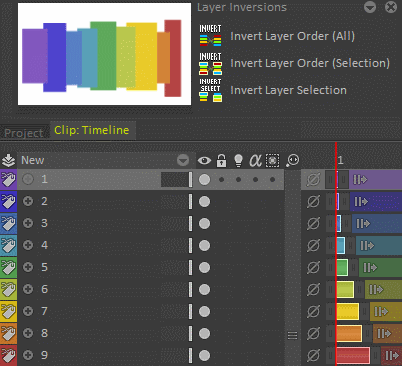Click the post-behavior arrow icon of layer 2

click(361, 202)
